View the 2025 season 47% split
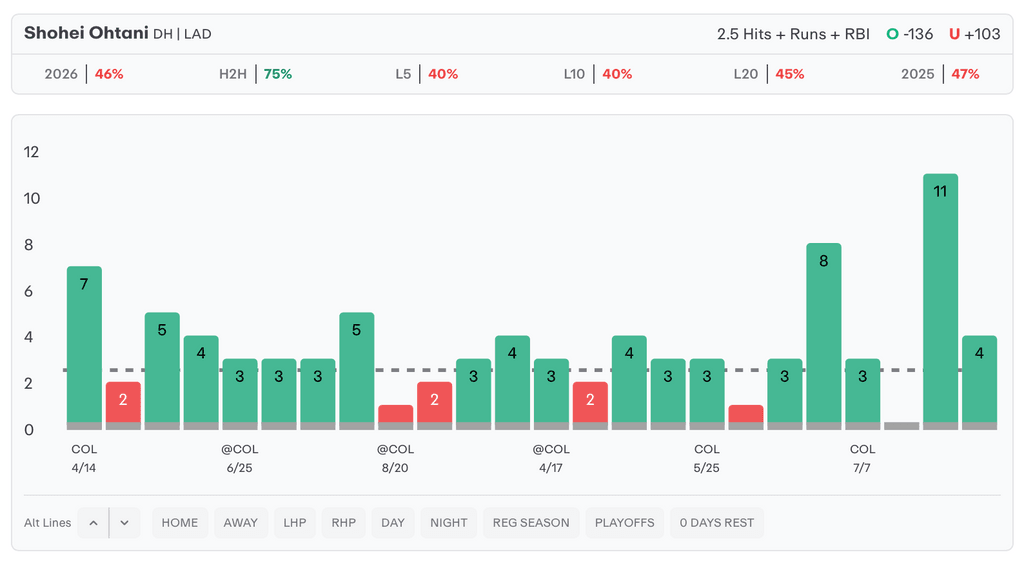The image size is (1024, 566). [940, 74]
